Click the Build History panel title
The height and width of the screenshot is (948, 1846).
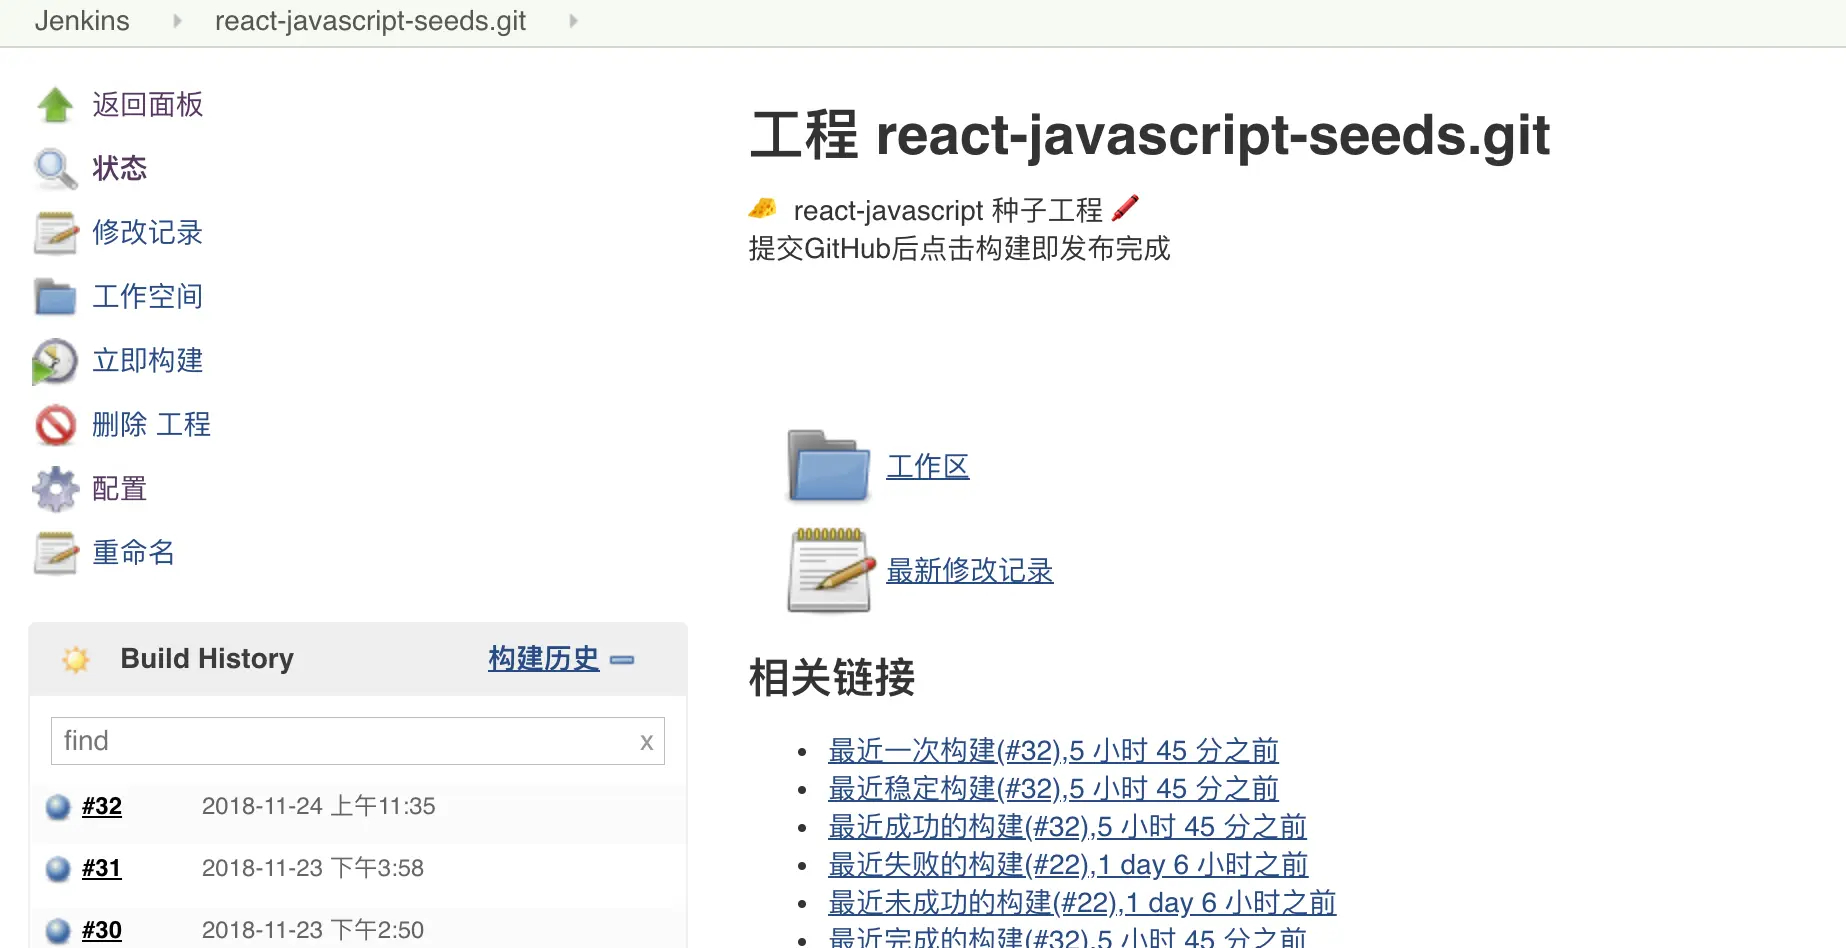pos(207,659)
